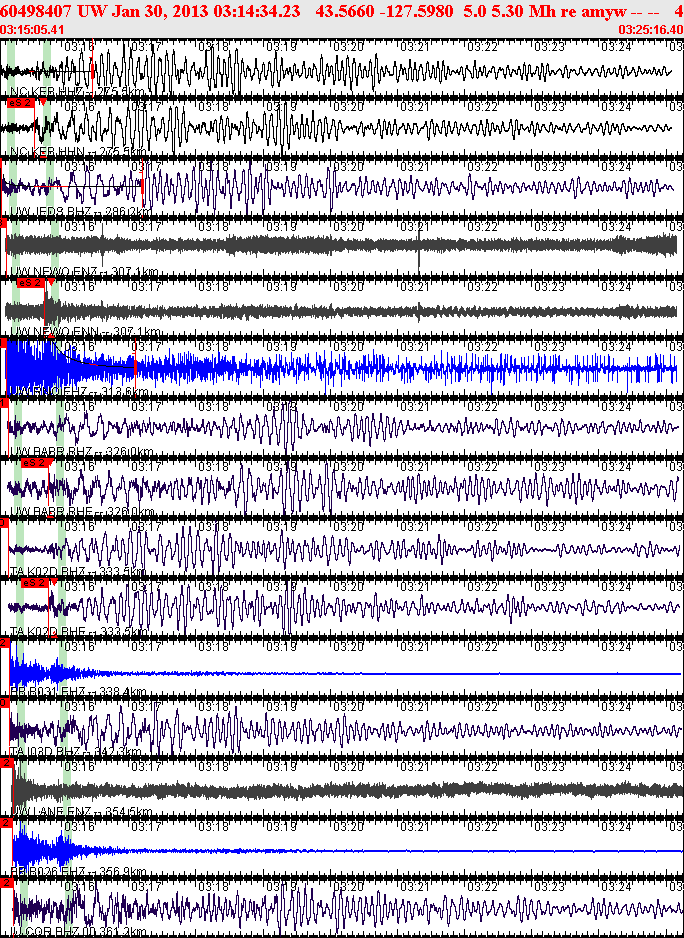Select the 'UW BABR BHE 326.0km' channel label
Screen dimensions: 684x938
(x=81, y=511)
